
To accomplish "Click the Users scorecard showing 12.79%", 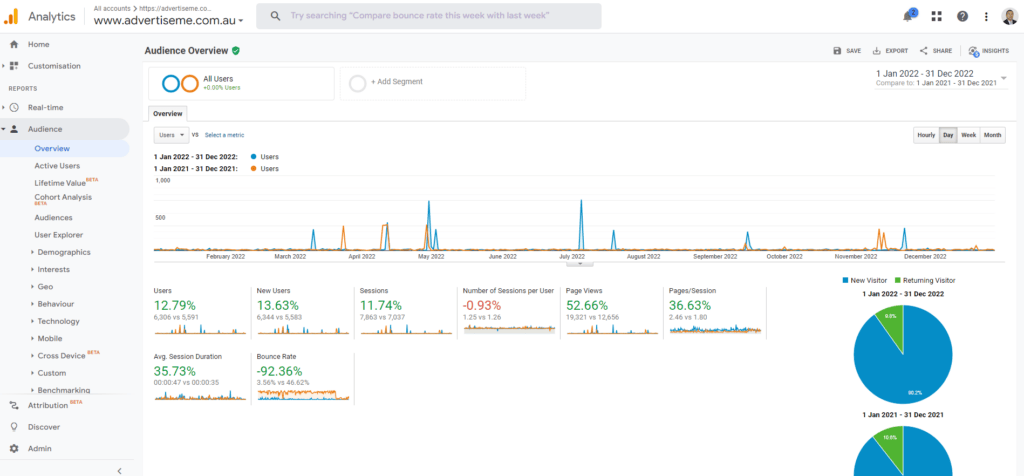I will [200, 311].
